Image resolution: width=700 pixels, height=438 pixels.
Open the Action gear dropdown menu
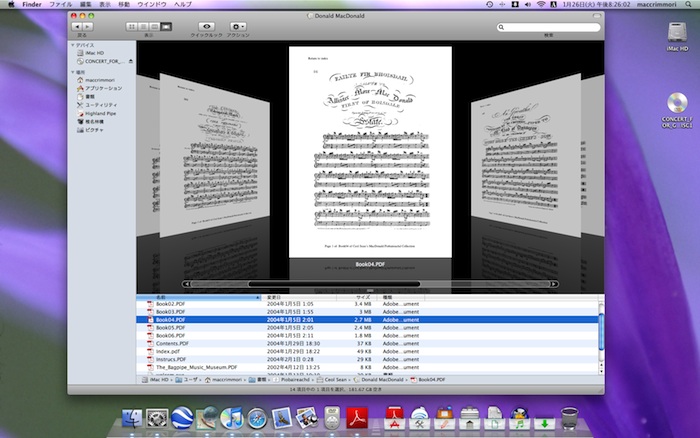[238, 27]
